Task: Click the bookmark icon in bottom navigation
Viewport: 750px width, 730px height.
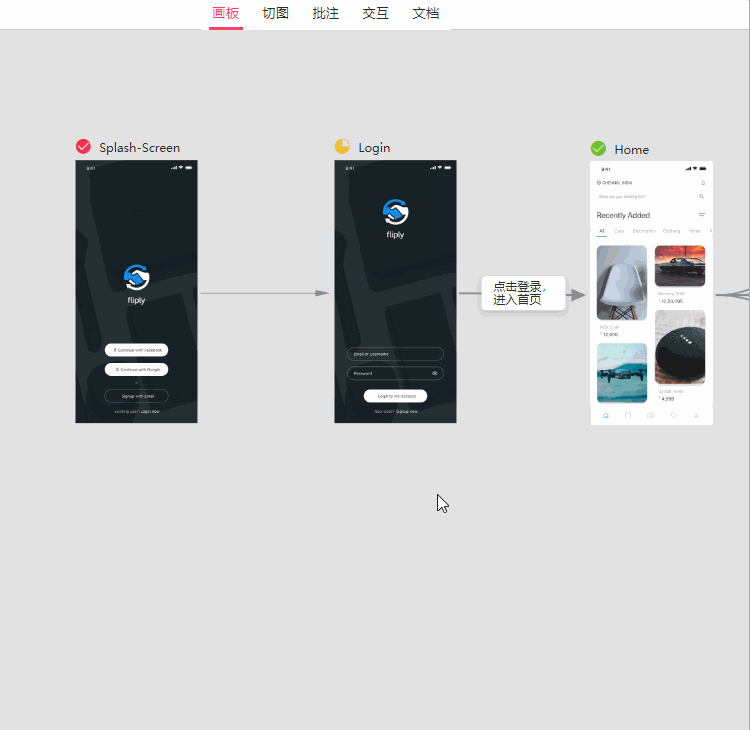Action: 628,416
